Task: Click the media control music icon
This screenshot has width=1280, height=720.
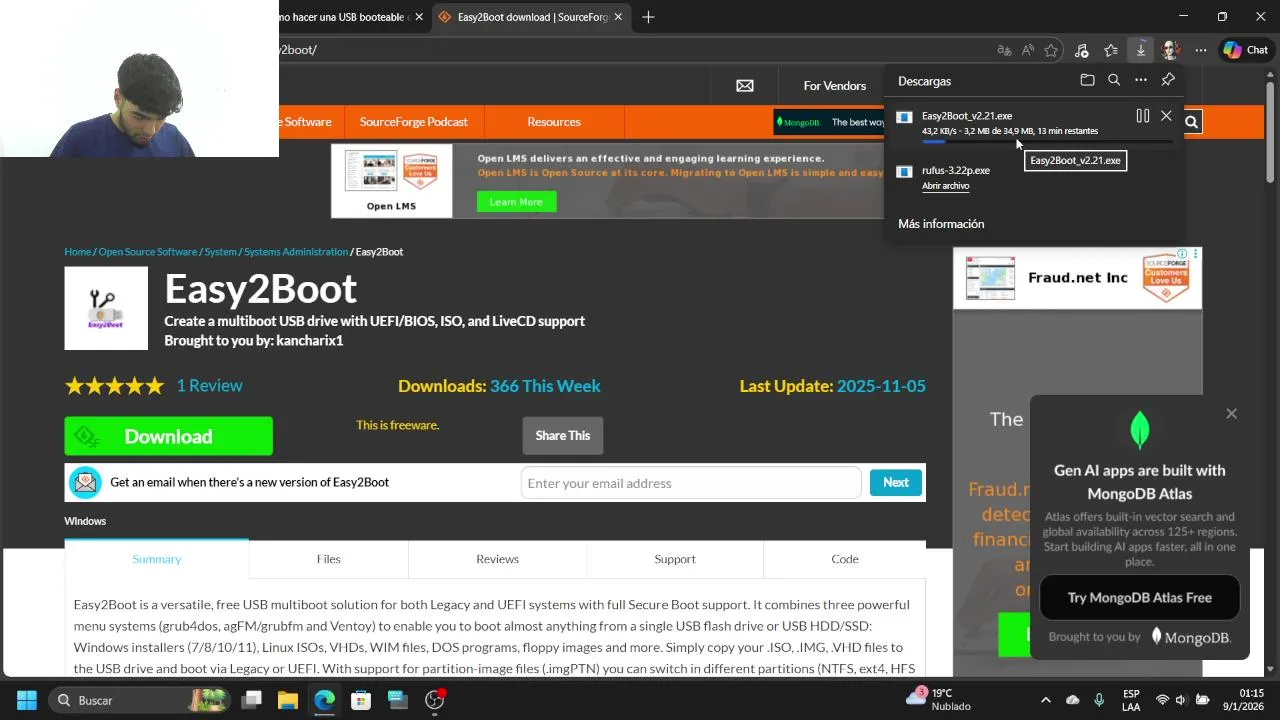Action: click(x=1081, y=50)
